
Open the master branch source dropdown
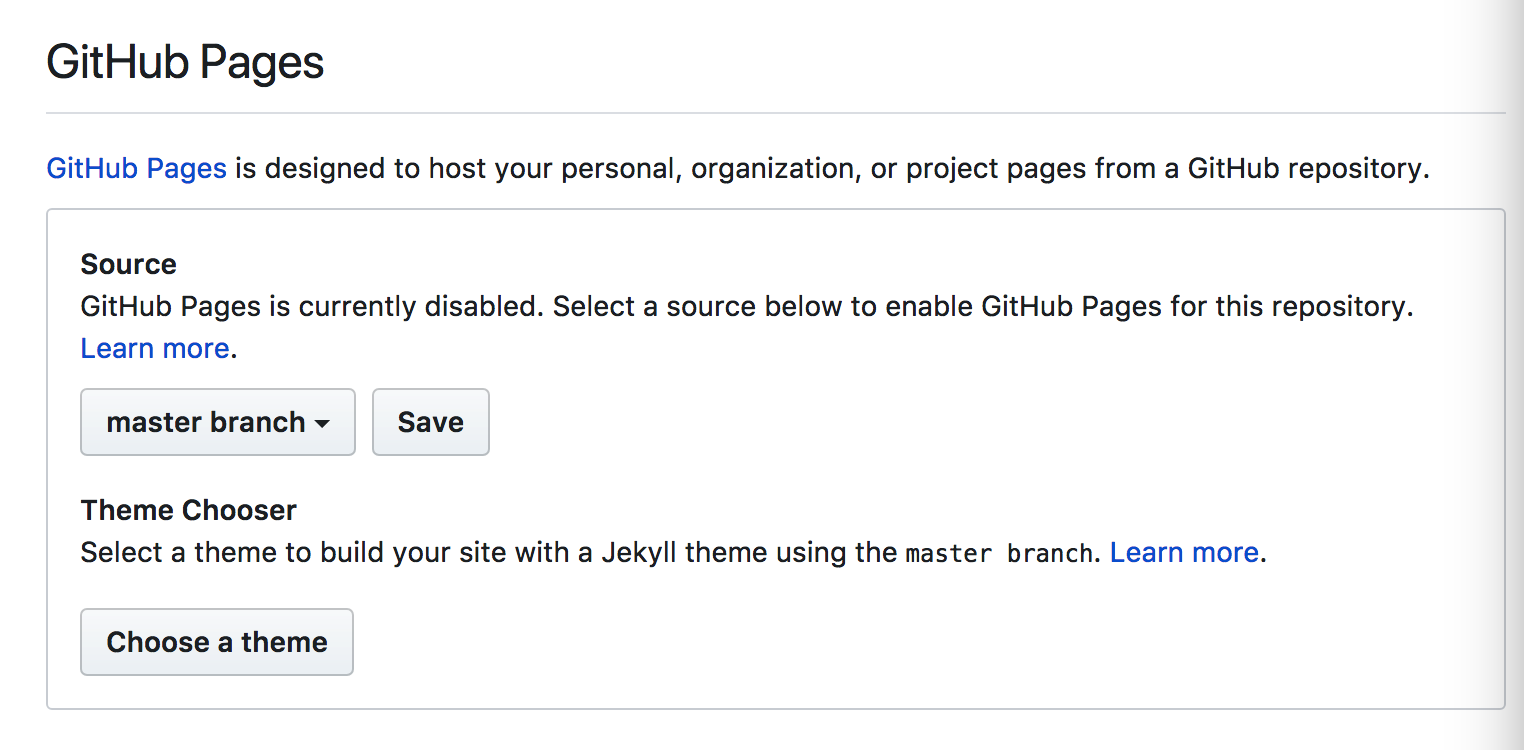(x=217, y=422)
